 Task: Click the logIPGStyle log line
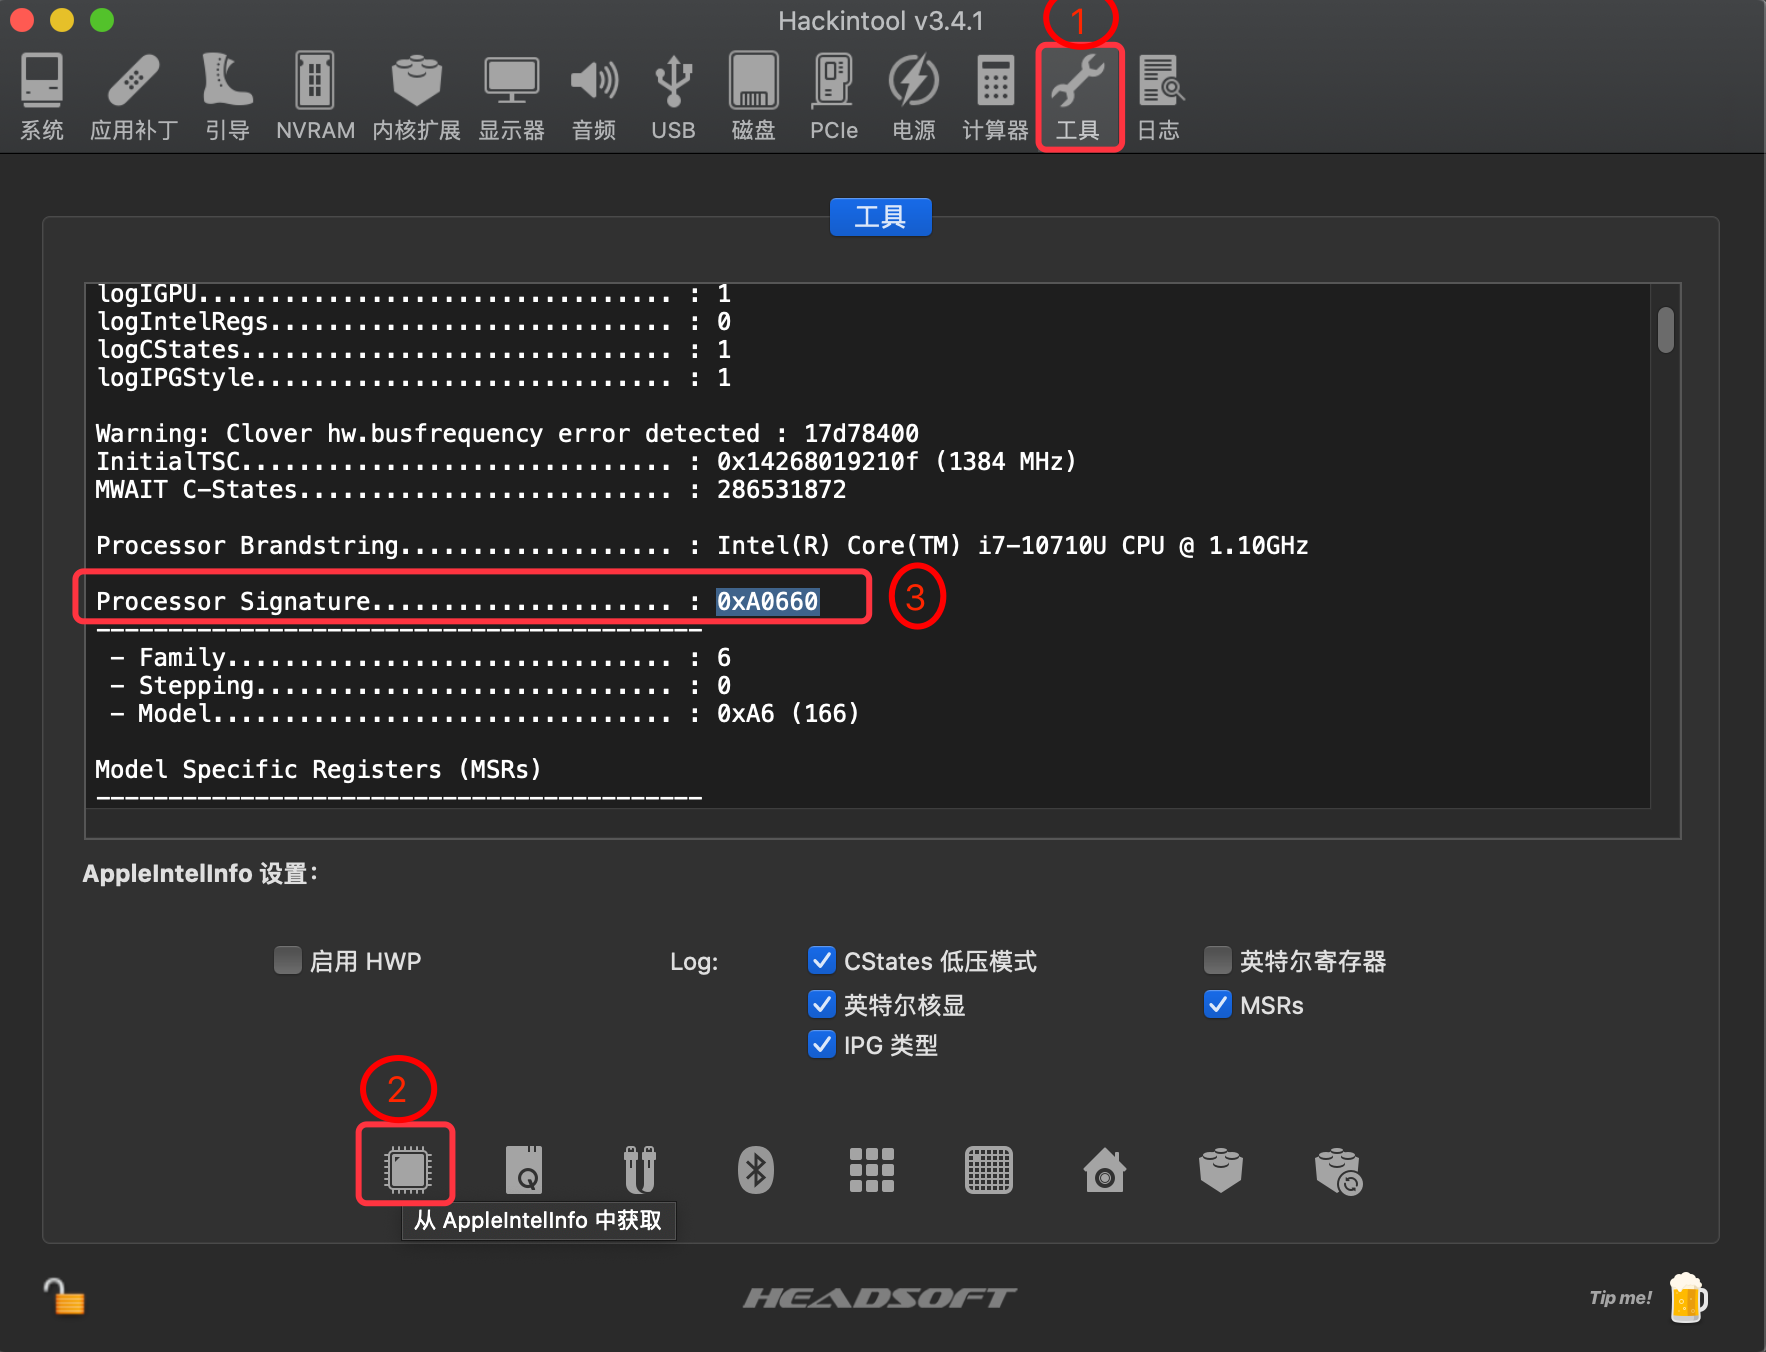click(414, 377)
